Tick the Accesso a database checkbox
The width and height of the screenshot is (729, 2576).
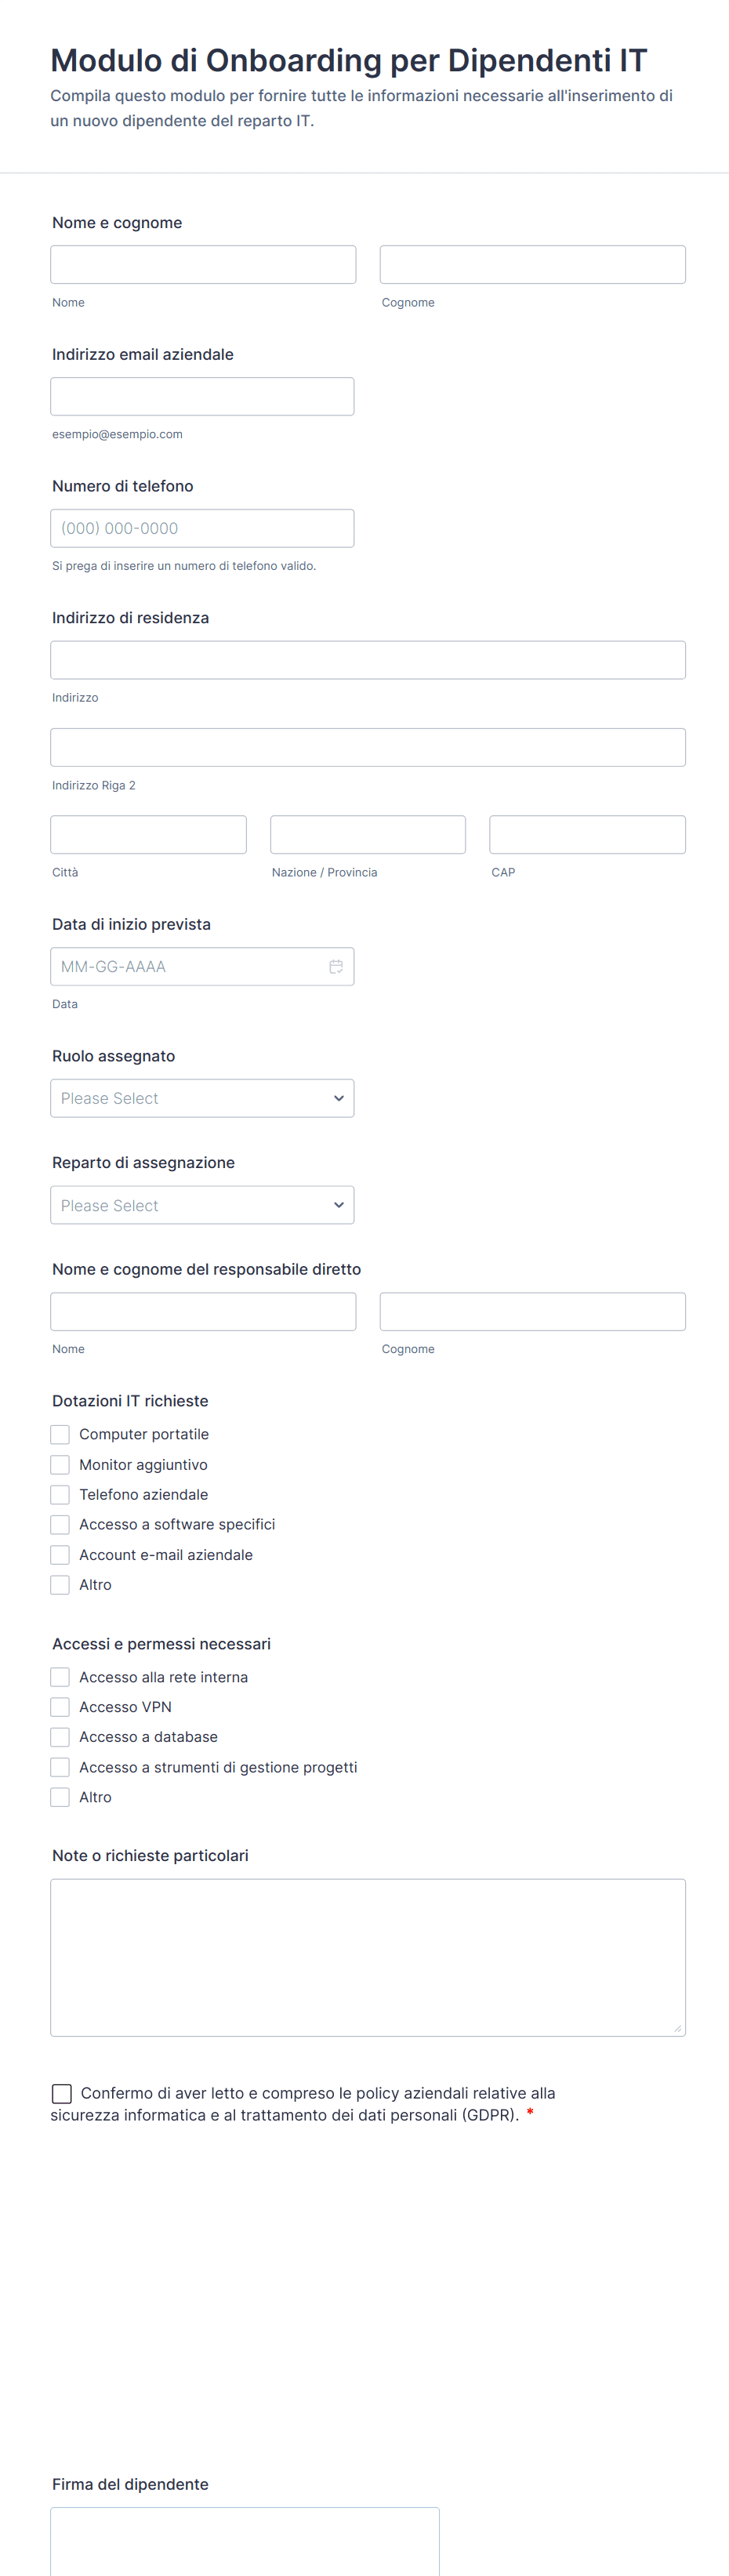pos(60,1737)
